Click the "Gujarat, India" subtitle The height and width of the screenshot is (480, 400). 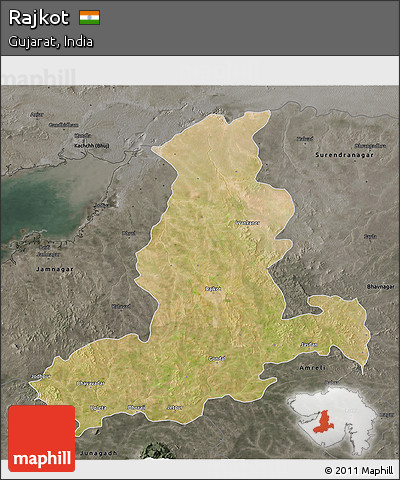(51, 42)
